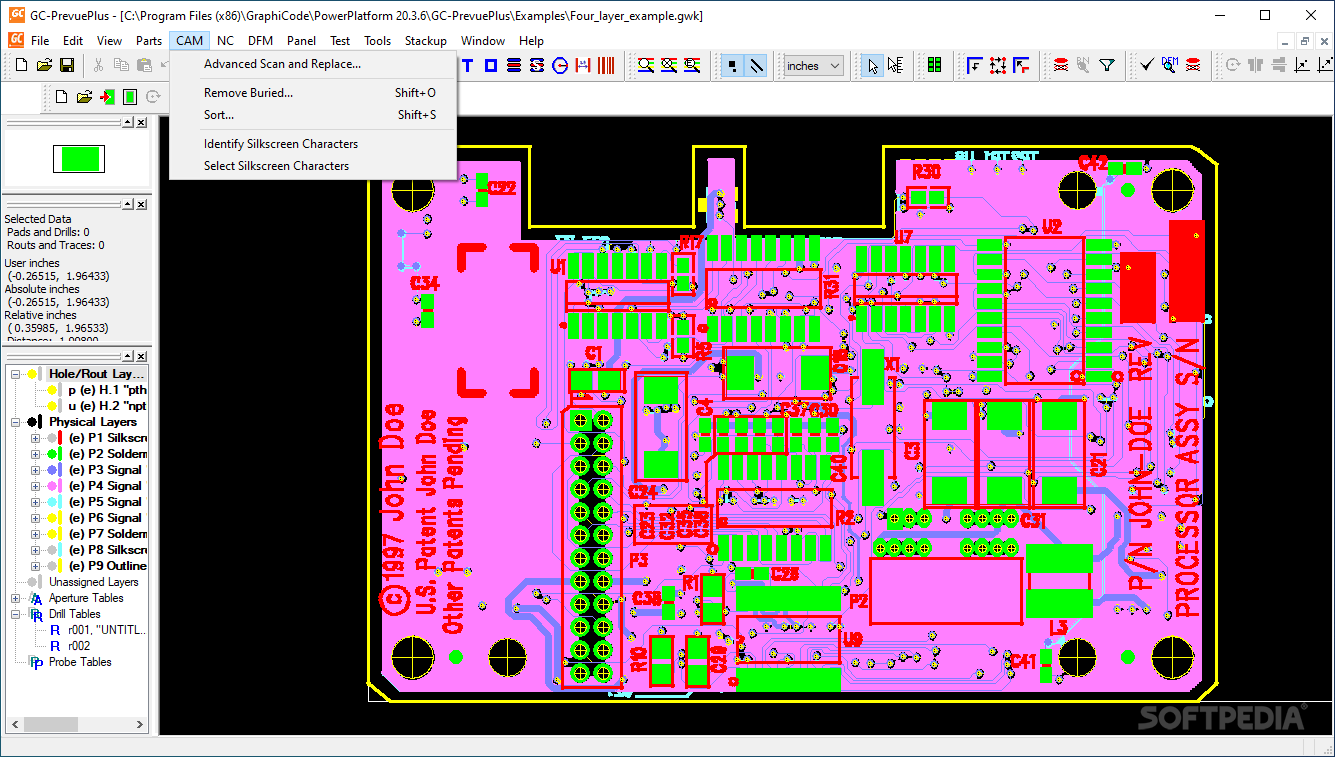Open the DFM menu
This screenshot has height=757, width=1335.
(260, 41)
